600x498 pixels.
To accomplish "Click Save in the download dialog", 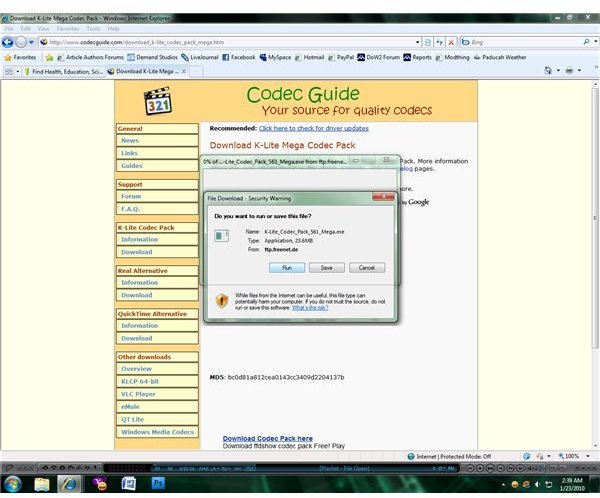I will pyautogui.click(x=327, y=268).
